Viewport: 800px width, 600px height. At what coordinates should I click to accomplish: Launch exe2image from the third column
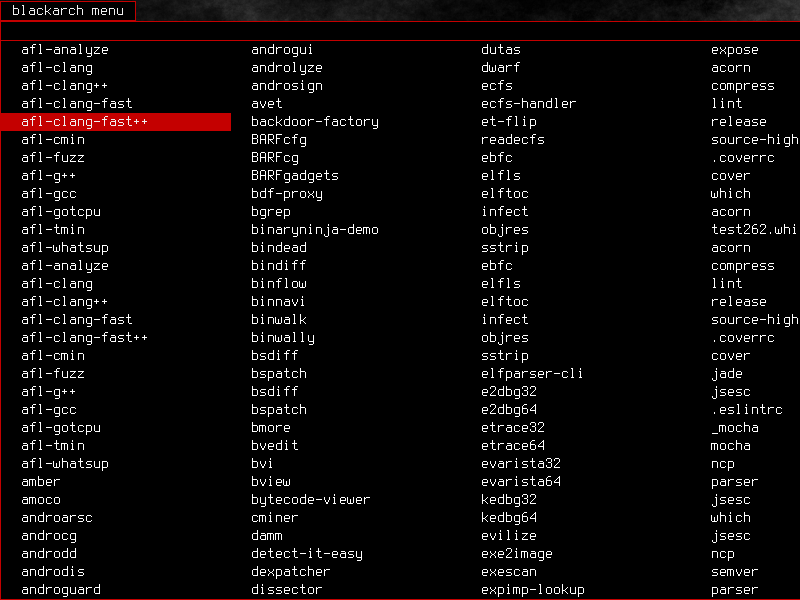click(x=516, y=553)
